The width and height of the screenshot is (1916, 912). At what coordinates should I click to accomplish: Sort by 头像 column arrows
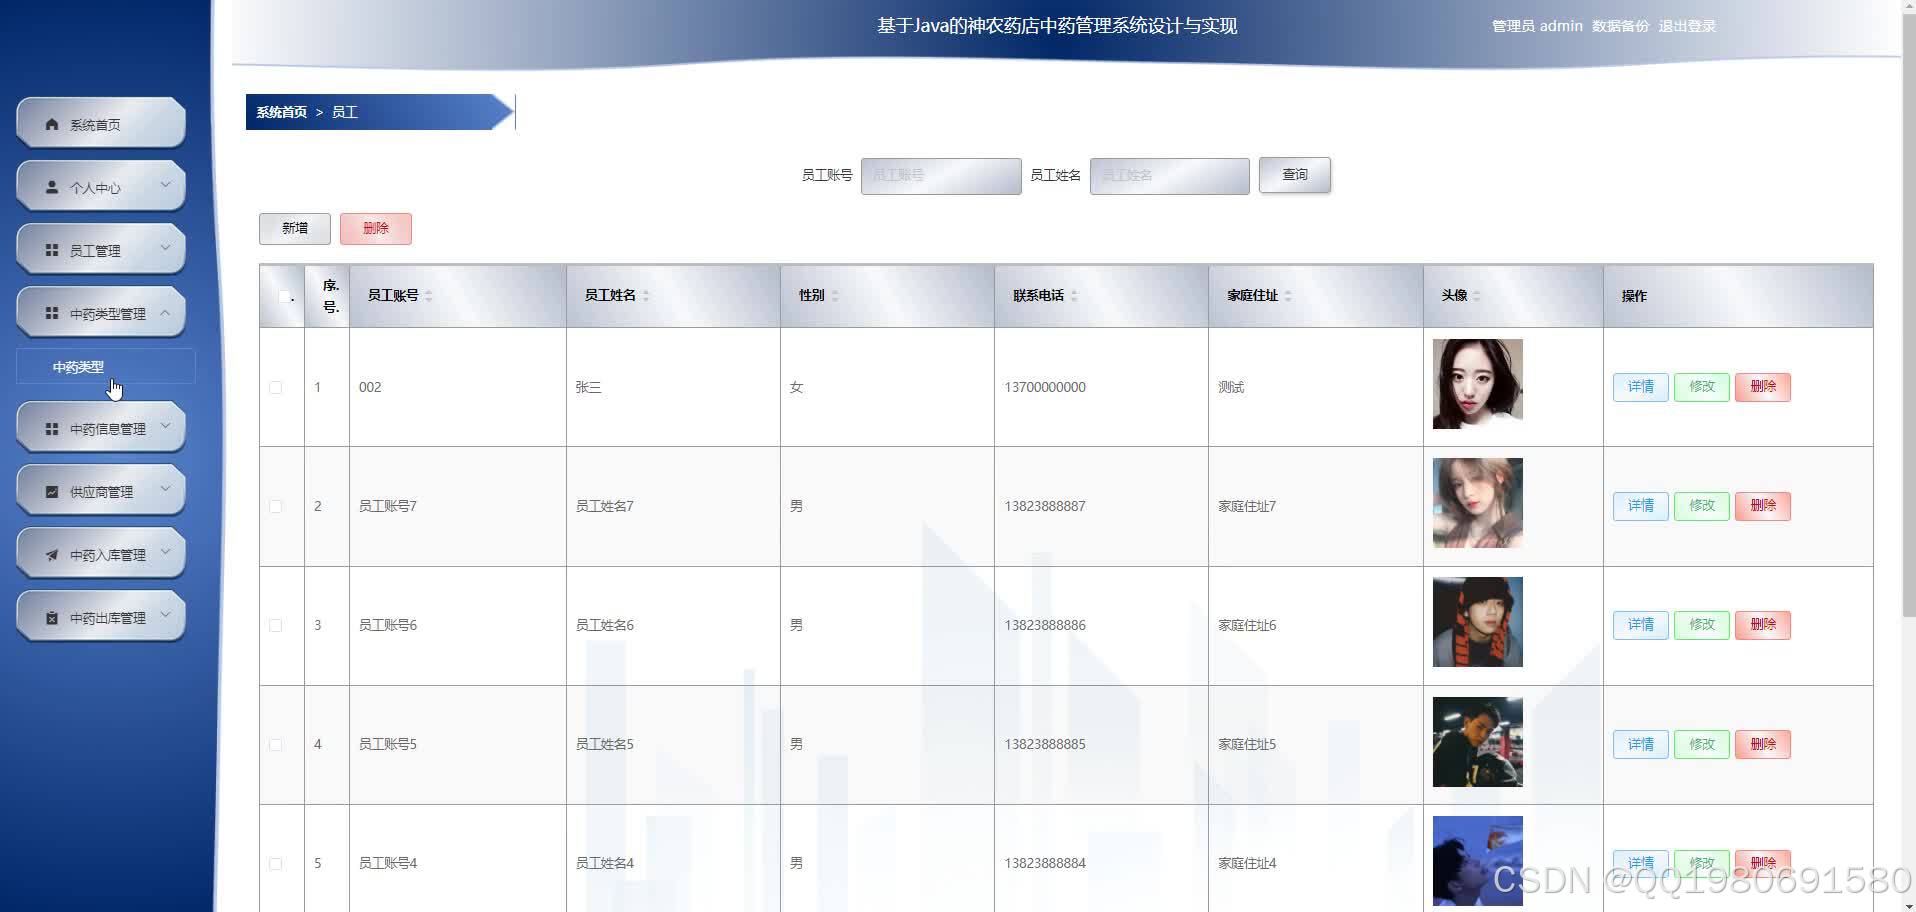(x=1477, y=296)
